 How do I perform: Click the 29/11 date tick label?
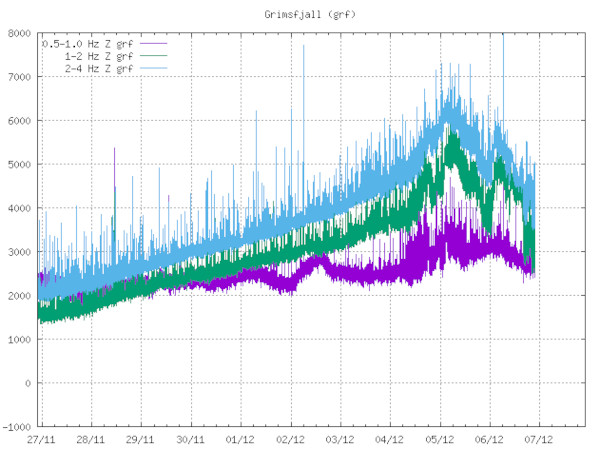pos(141,438)
